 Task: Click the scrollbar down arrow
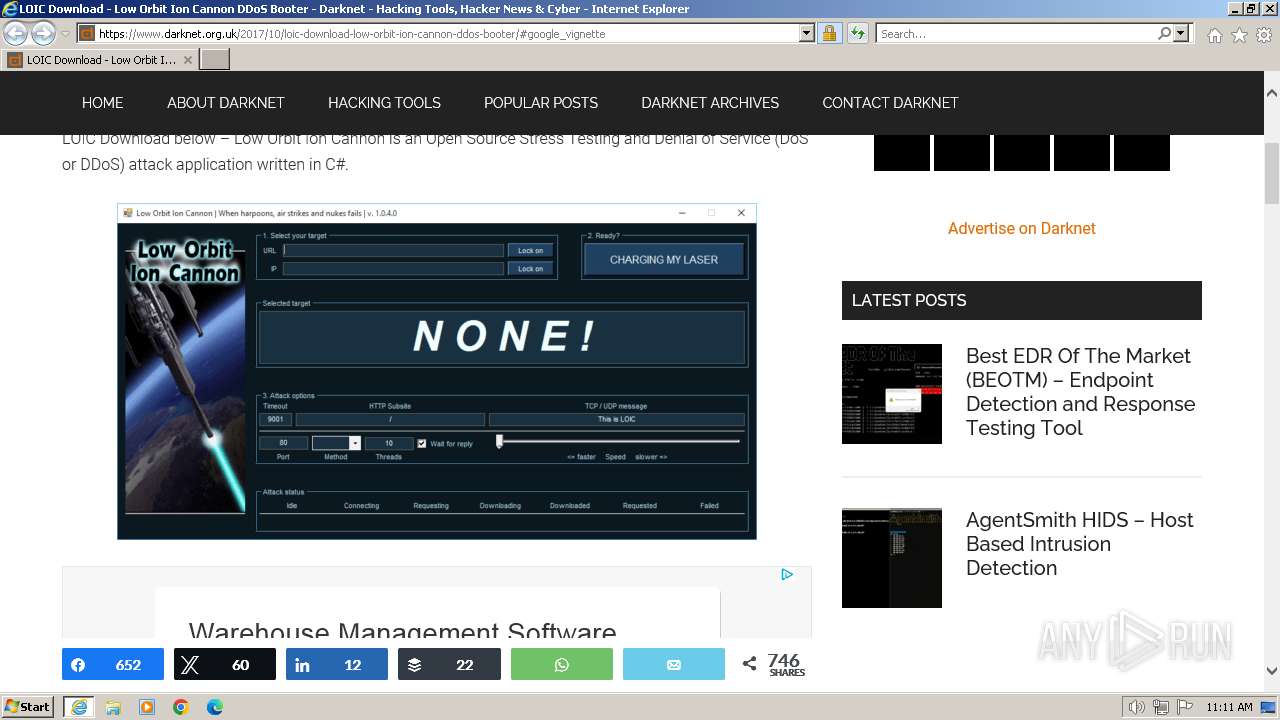click(x=1272, y=671)
